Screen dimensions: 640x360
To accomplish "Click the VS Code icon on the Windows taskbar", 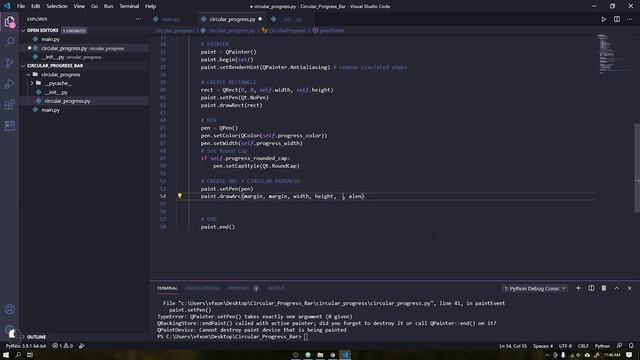I will pos(345,355).
